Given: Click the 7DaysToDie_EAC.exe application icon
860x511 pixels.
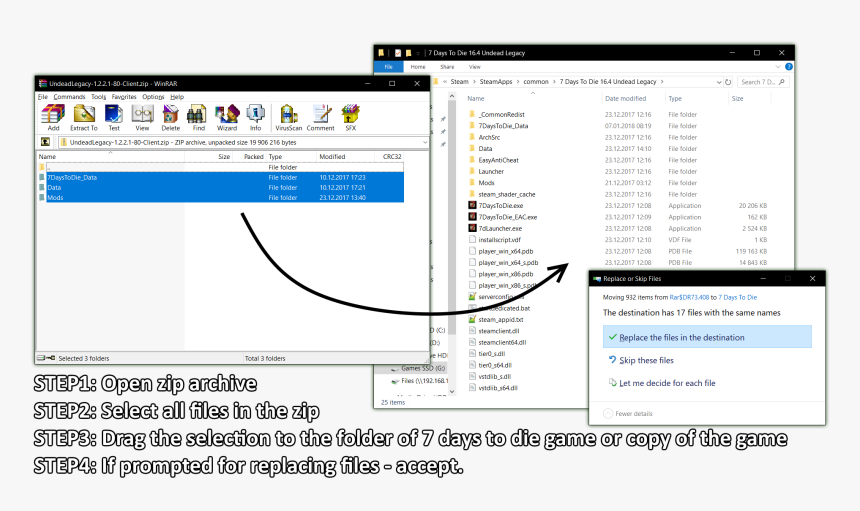Looking at the screenshot, I should [x=472, y=217].
